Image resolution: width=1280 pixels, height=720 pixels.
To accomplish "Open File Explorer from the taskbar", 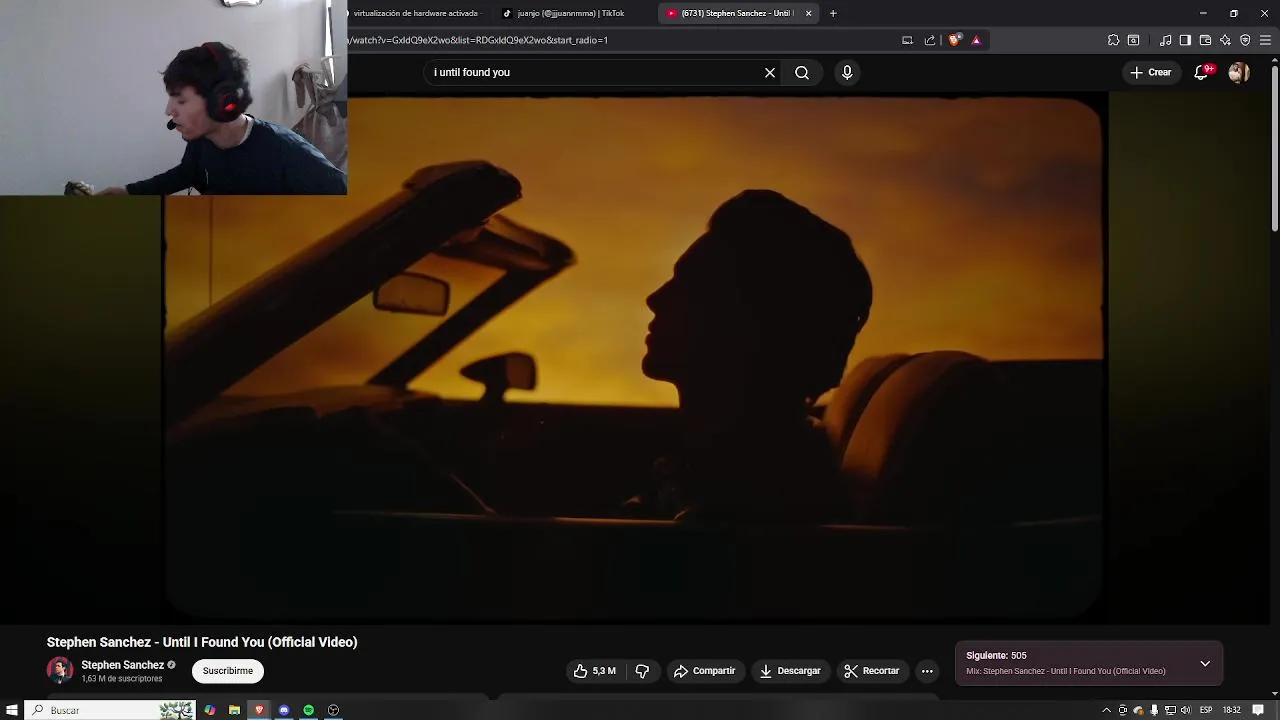I will [234, 710].
